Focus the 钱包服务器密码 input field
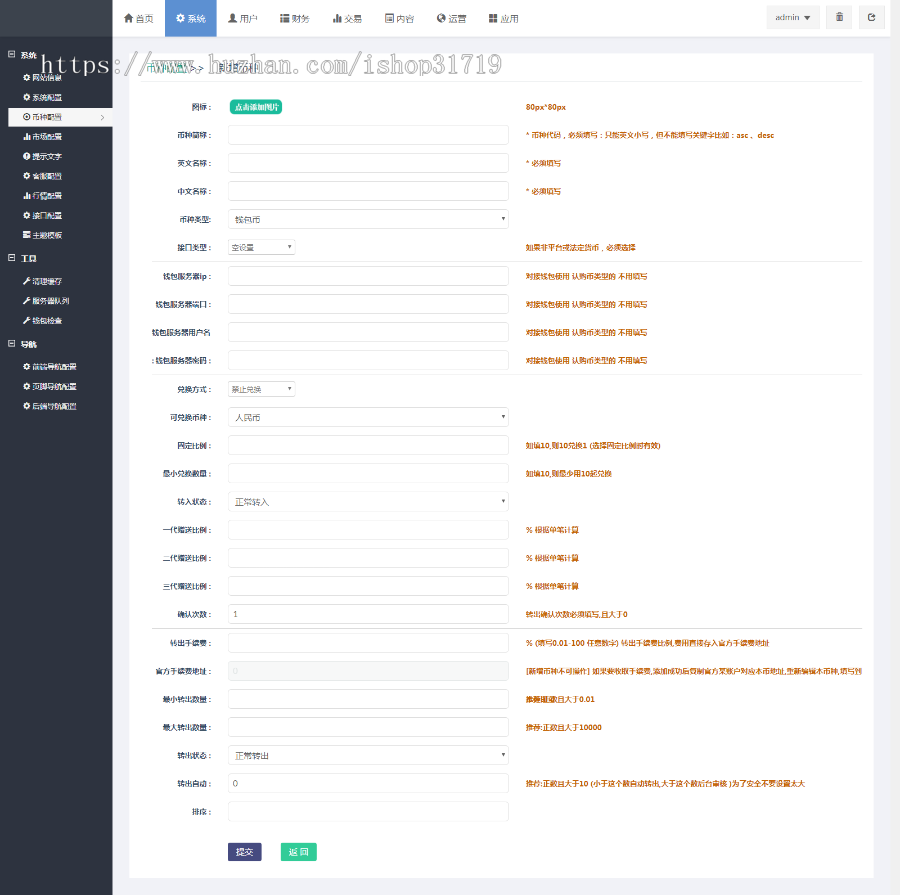The height and width of the screenshot is (895, 900). (x=368, y=361)
